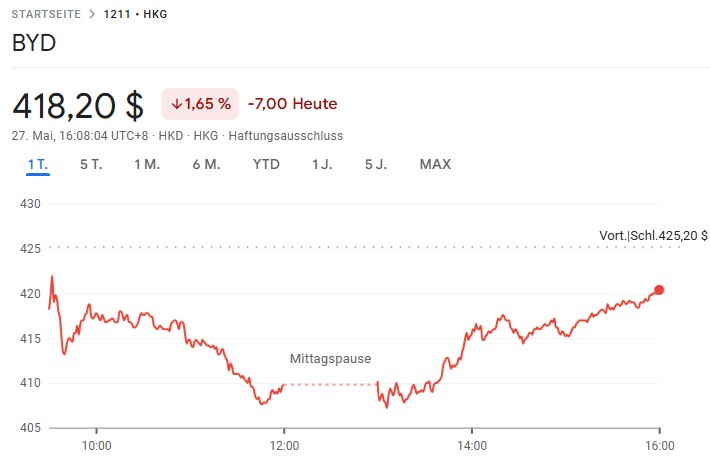The width and height of the screenshot is (710, 470).
Task: Click the breadcrumb chevron arrow
Action: pos(91,14)
